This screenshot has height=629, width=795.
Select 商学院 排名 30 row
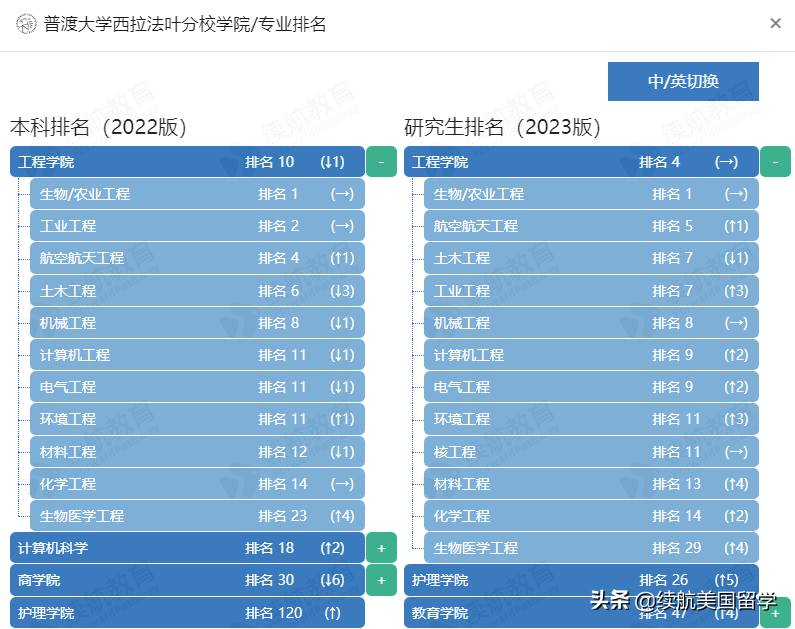coord(187,580)
